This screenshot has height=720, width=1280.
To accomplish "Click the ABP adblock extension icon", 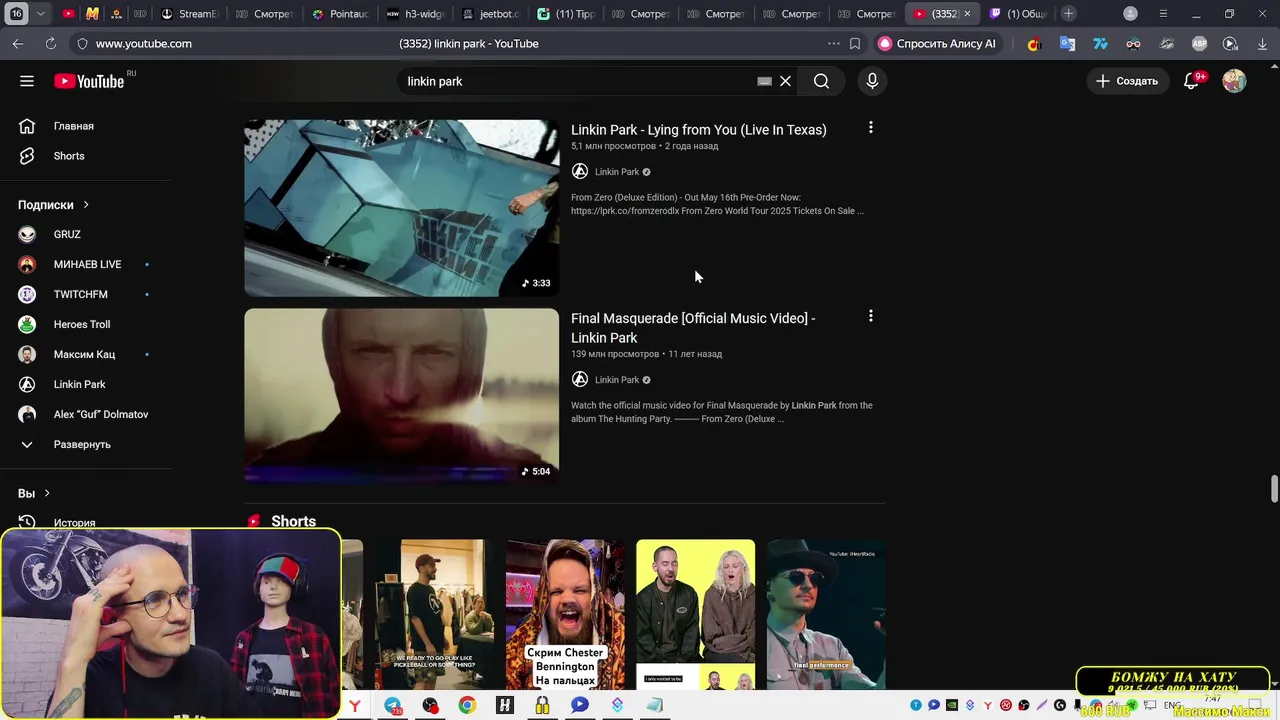I will (1199, 44).
